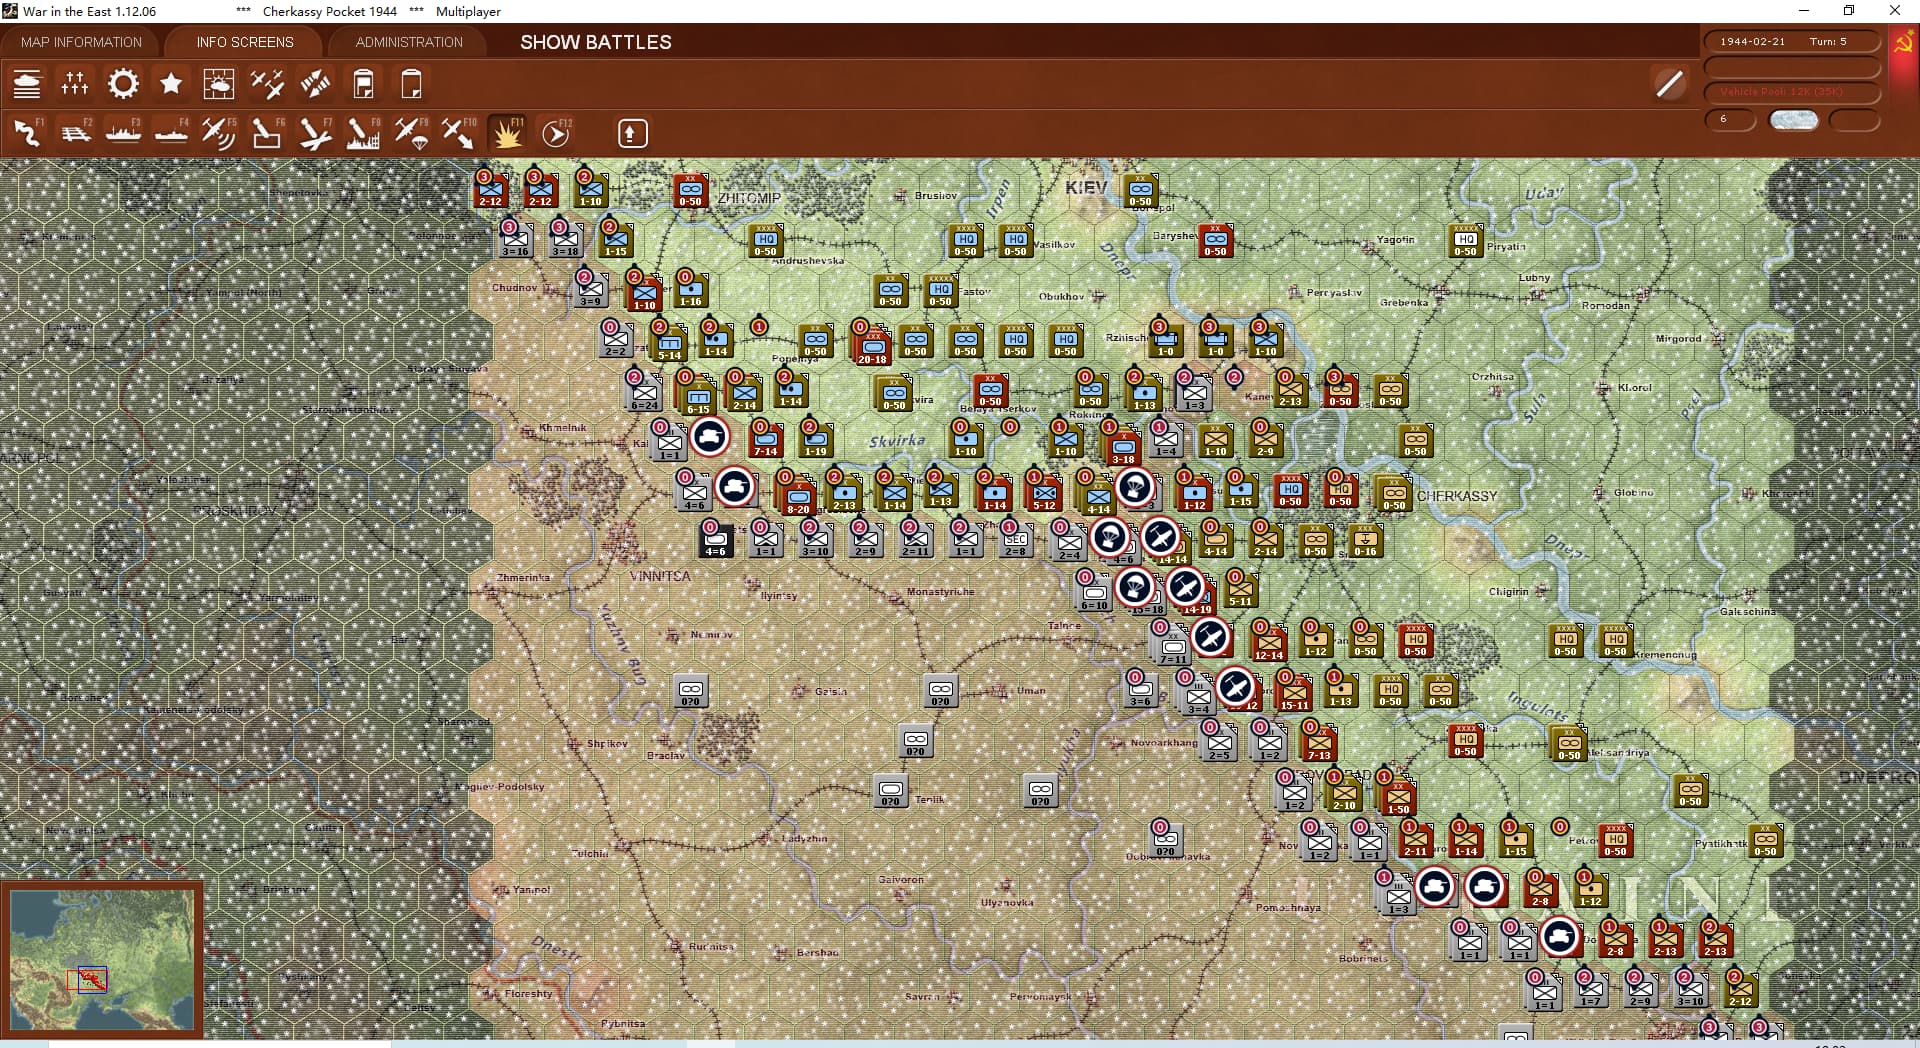The image size is (1920, 1048).
Task: Select the 15-11 unit counter
Action: tap(1295, 692)
